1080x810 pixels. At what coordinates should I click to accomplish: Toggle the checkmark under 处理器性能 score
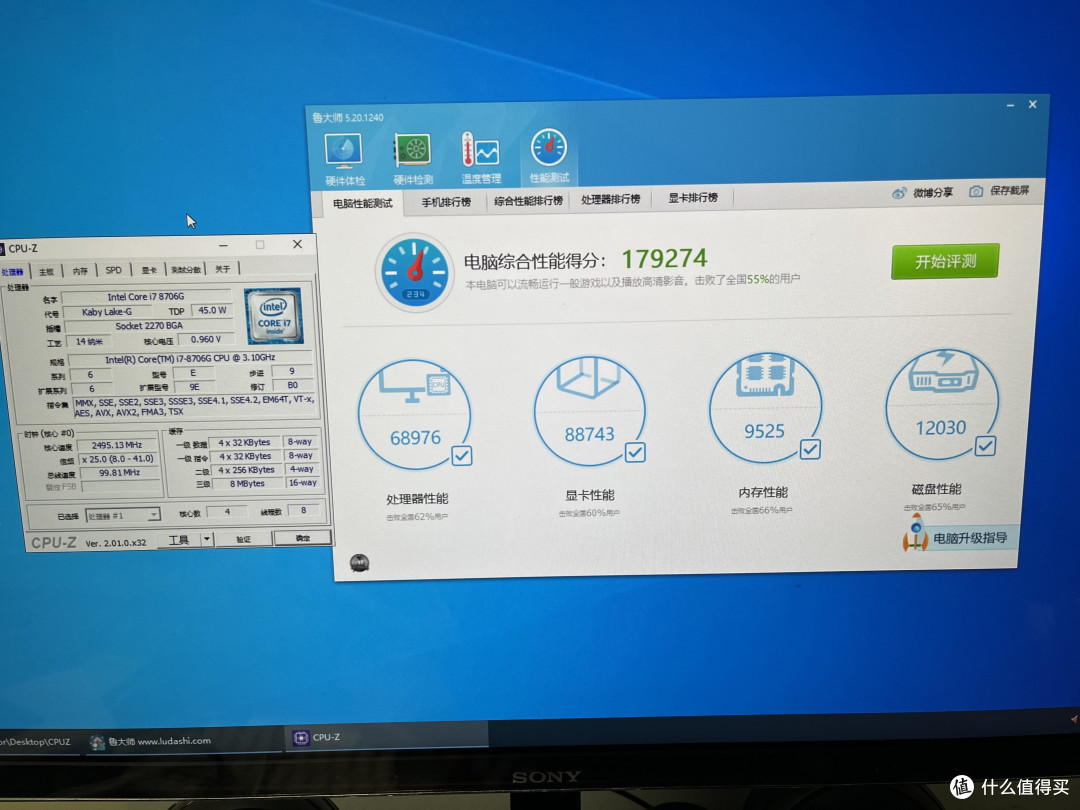[x=461, y=455]
